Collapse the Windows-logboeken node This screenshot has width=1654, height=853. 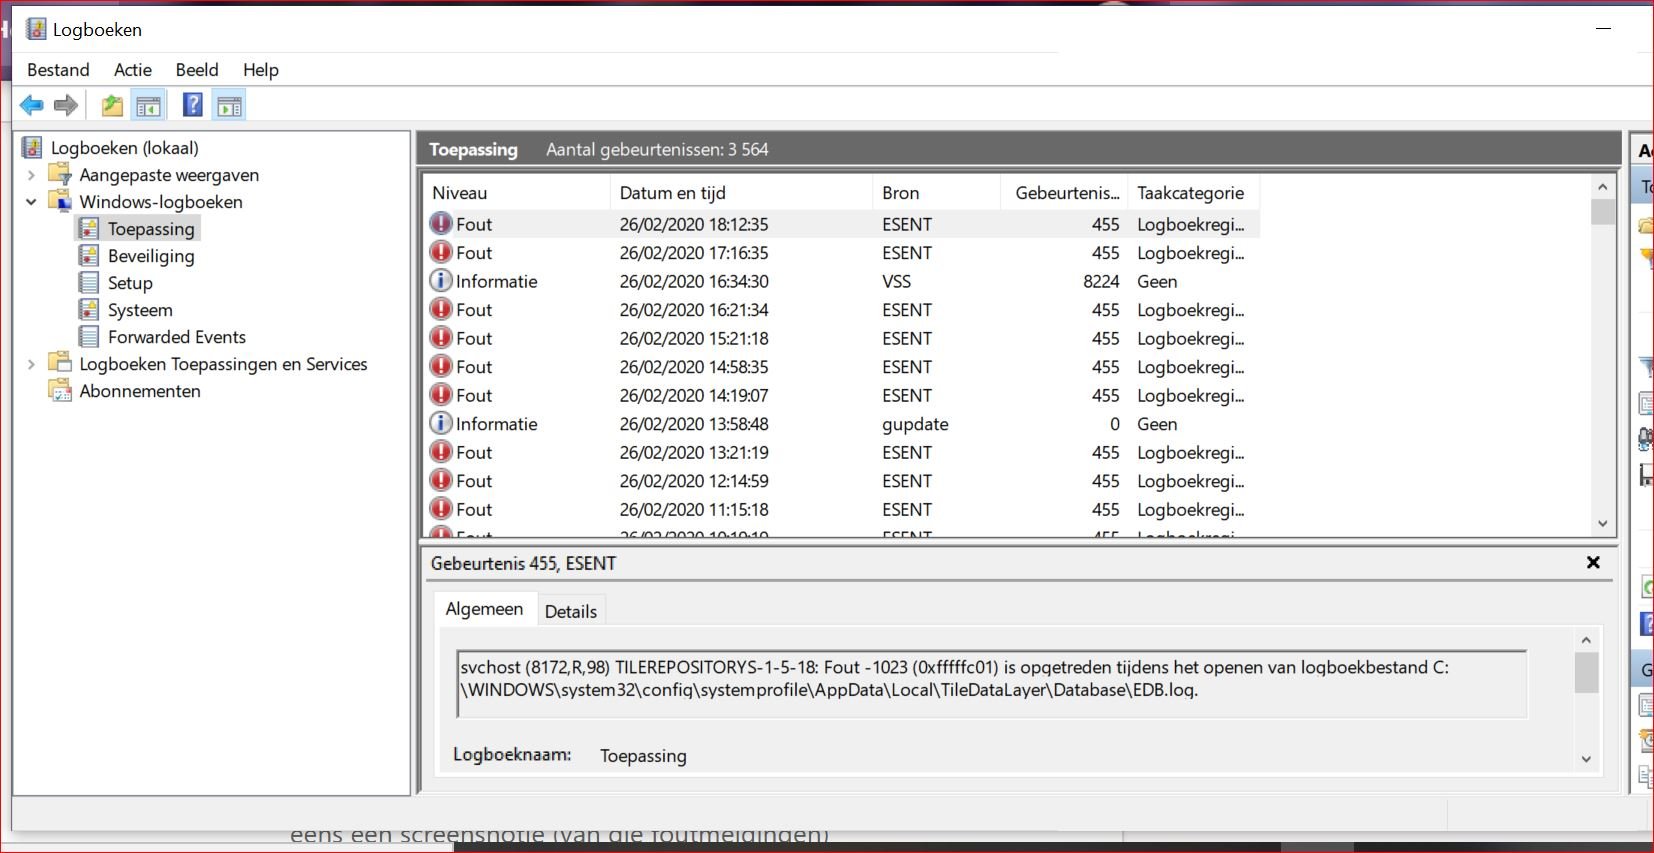click(x=31, y=202)
